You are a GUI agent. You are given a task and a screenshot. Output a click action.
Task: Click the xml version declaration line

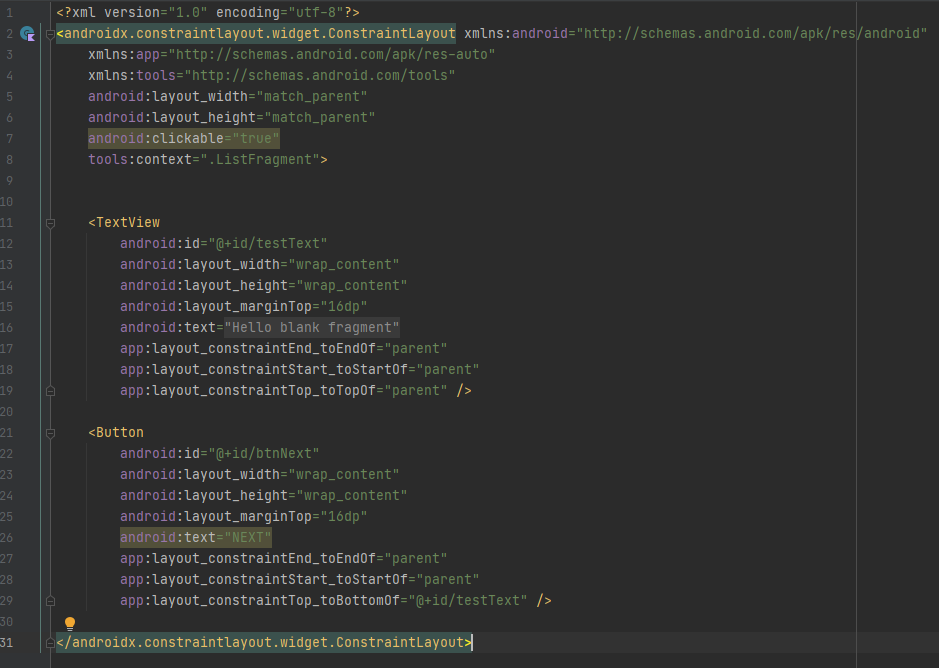tap(208, 12)
